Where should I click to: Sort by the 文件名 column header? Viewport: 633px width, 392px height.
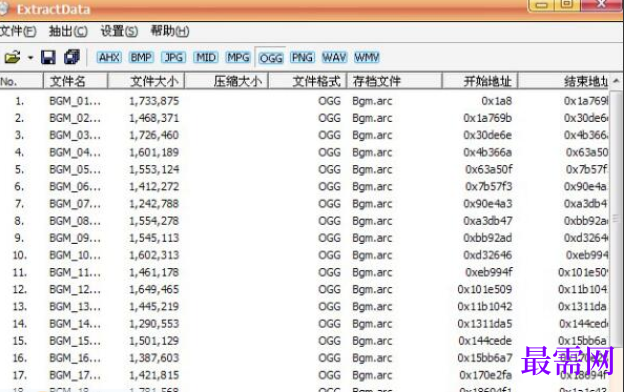(x=75, y=82)
